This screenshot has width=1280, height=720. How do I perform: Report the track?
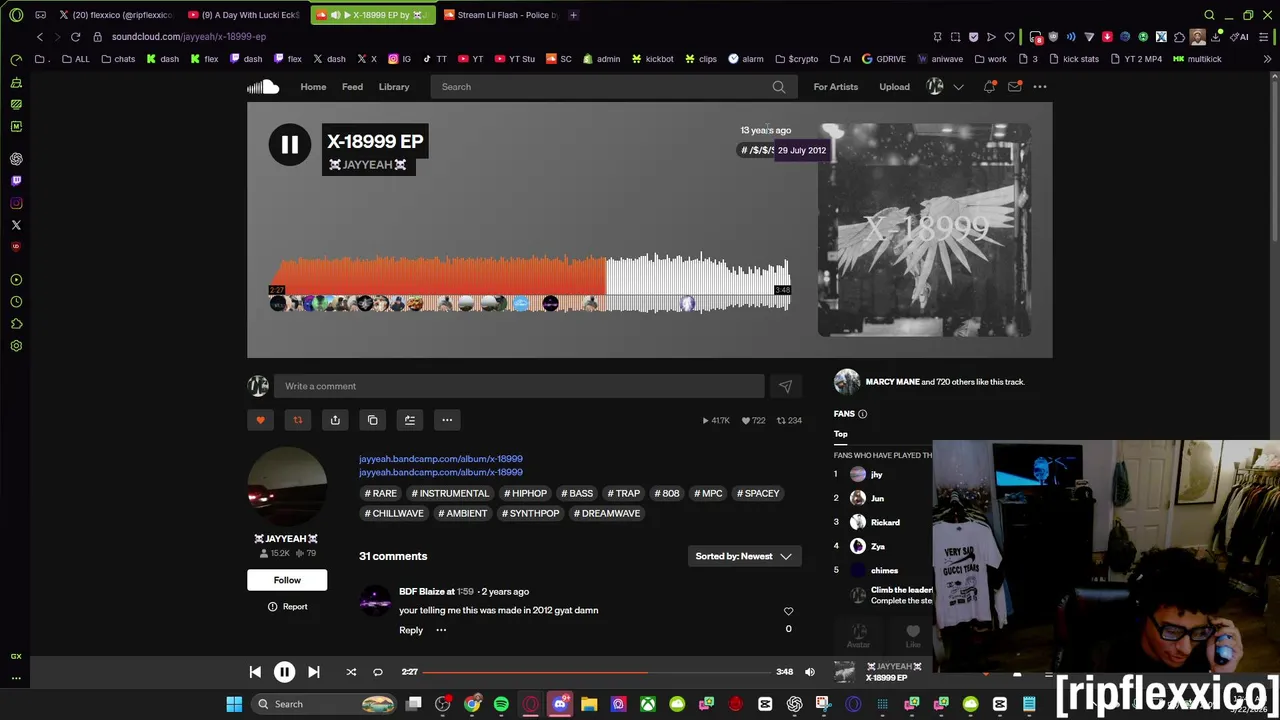tap(287, 606)
